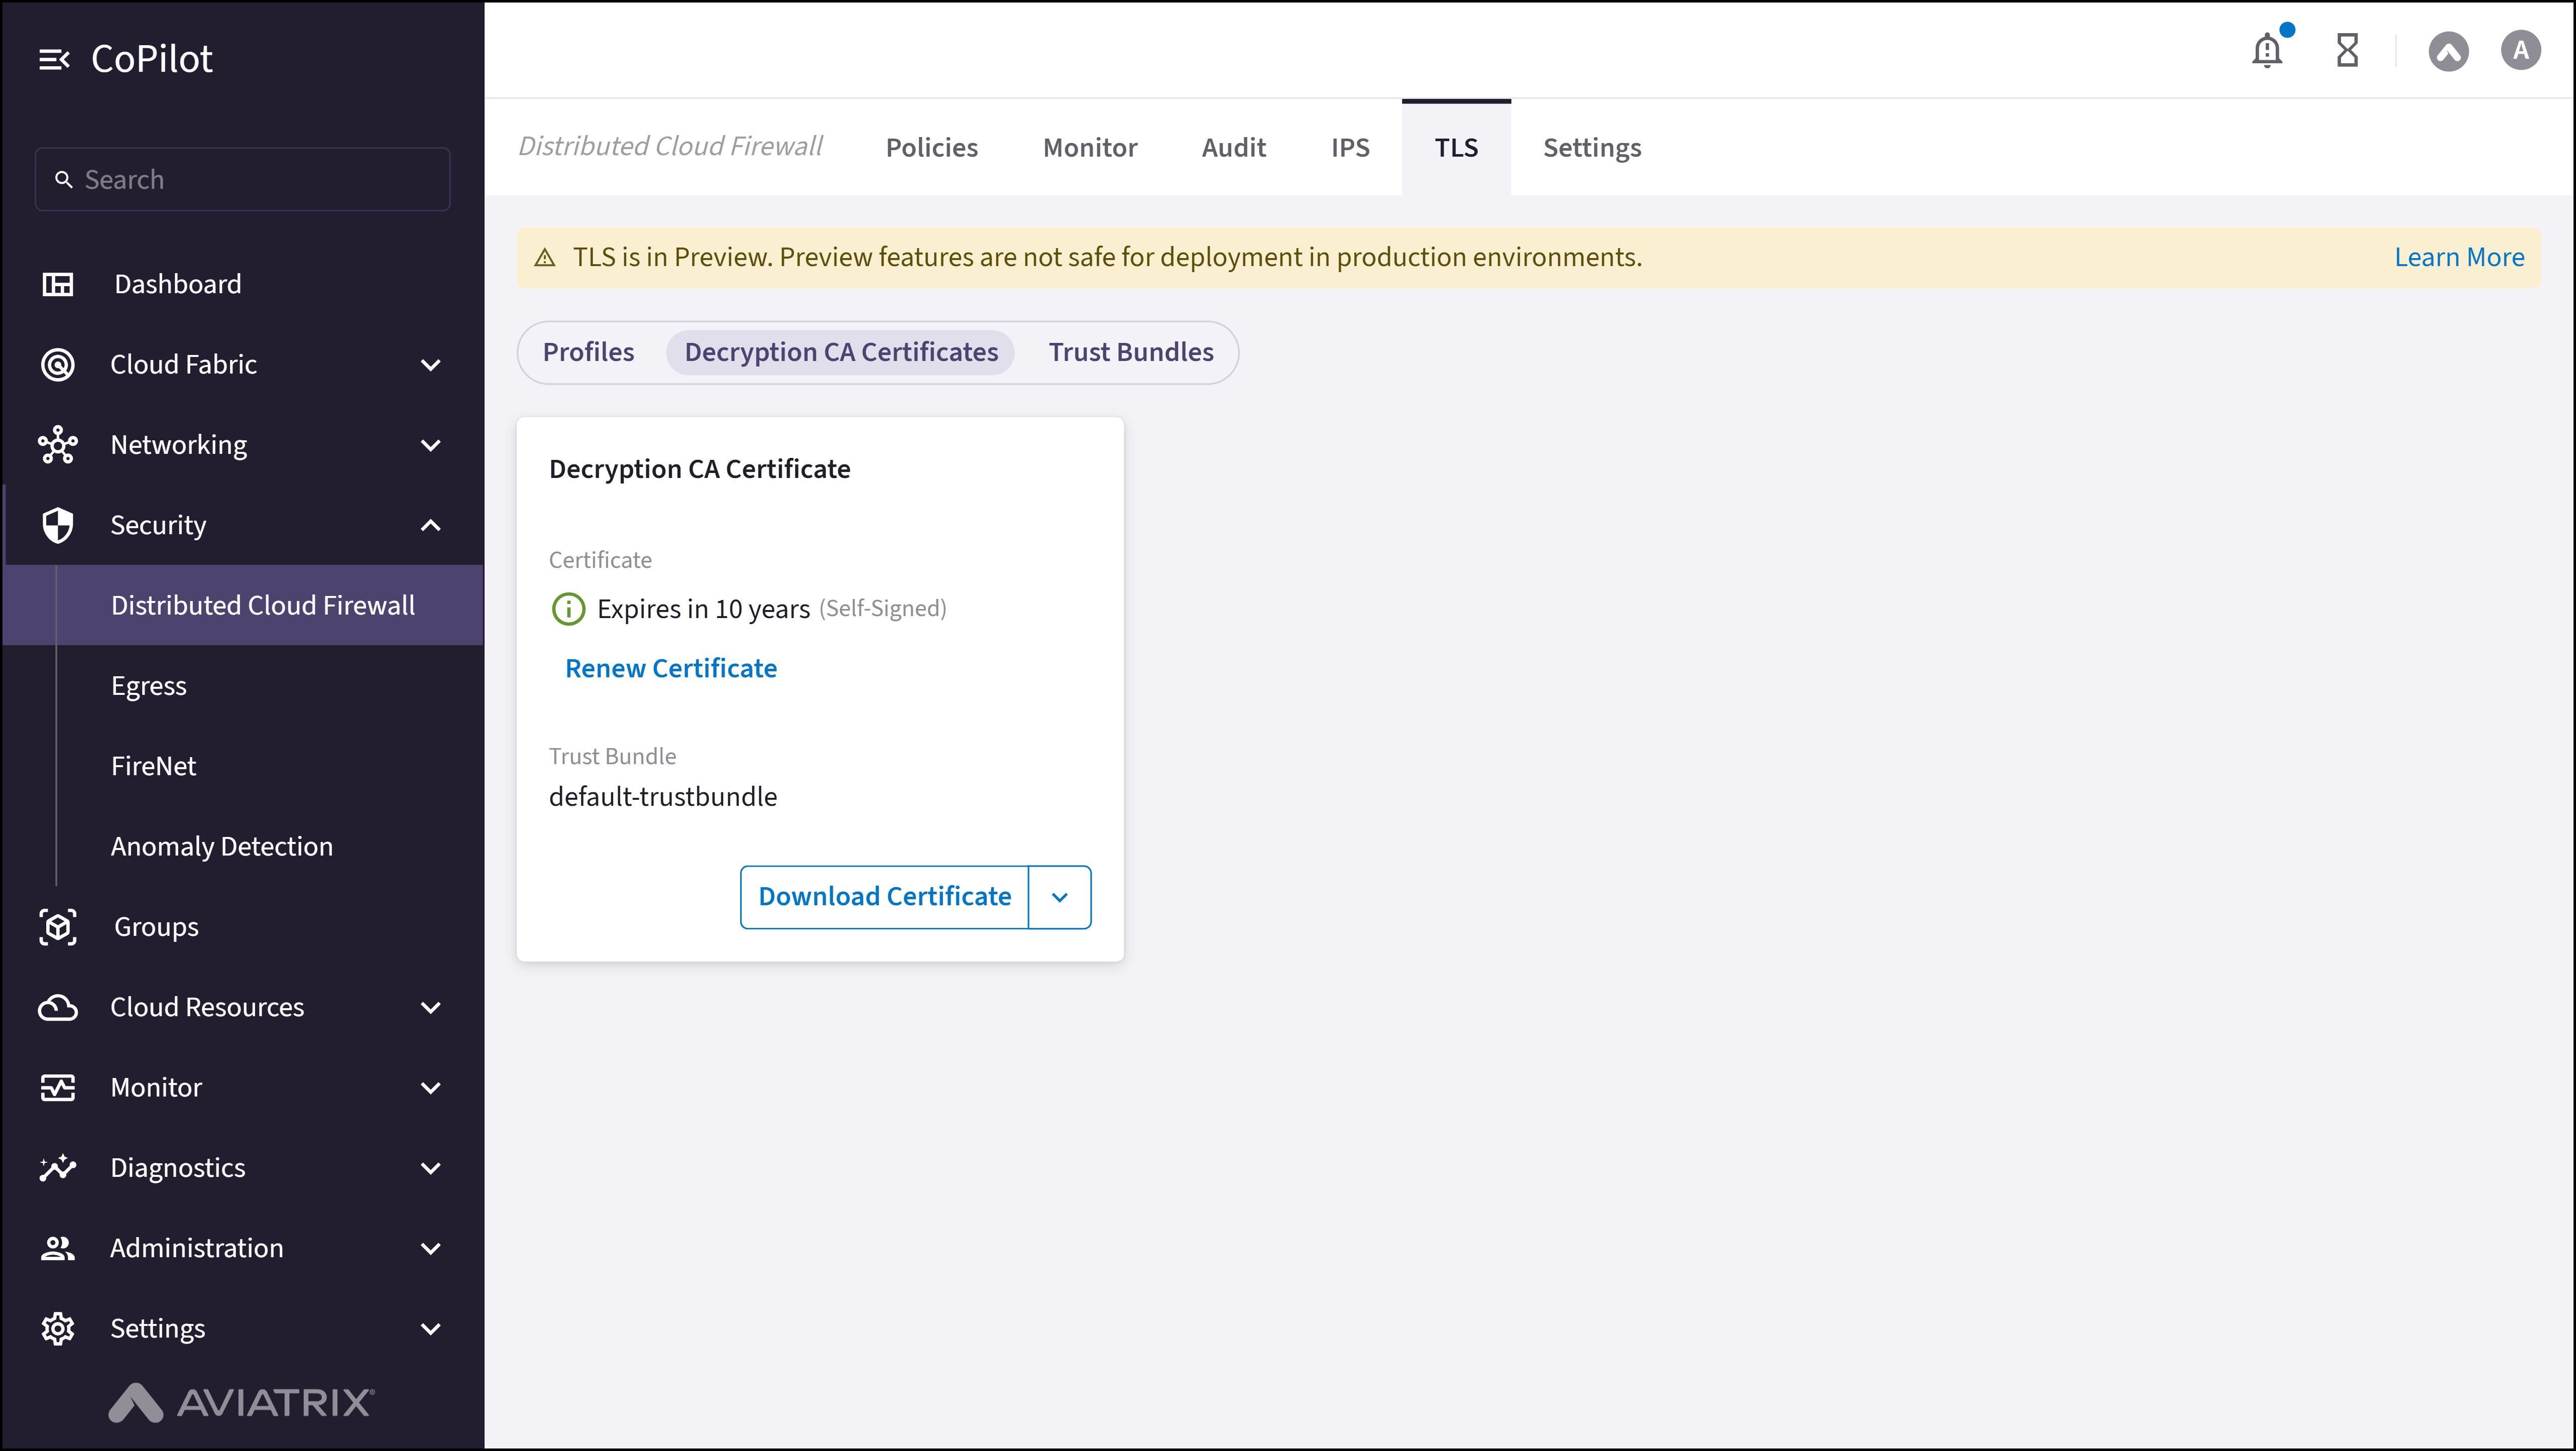The height and width of the screenshot is (1451, 2576).
Task: Expand the Monitor sidebar chevron
Action: pyautogui.click(x=431, y=1088)
